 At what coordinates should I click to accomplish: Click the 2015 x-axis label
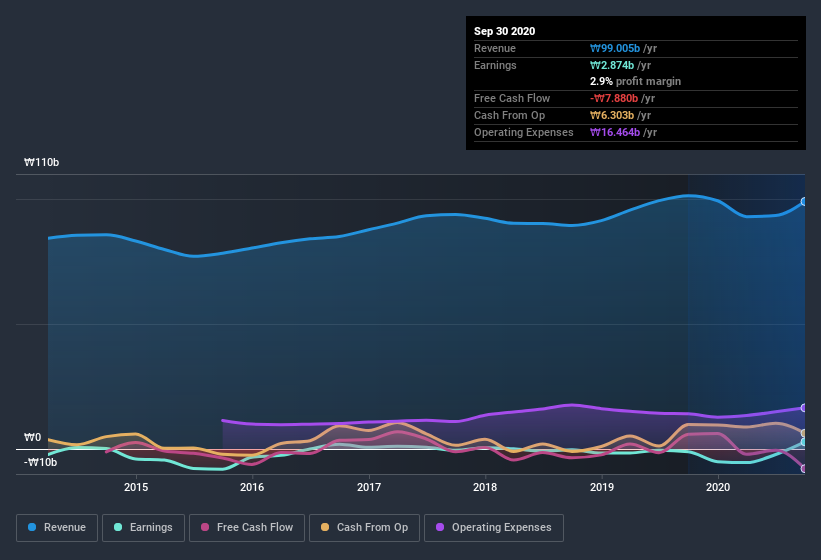136,487
